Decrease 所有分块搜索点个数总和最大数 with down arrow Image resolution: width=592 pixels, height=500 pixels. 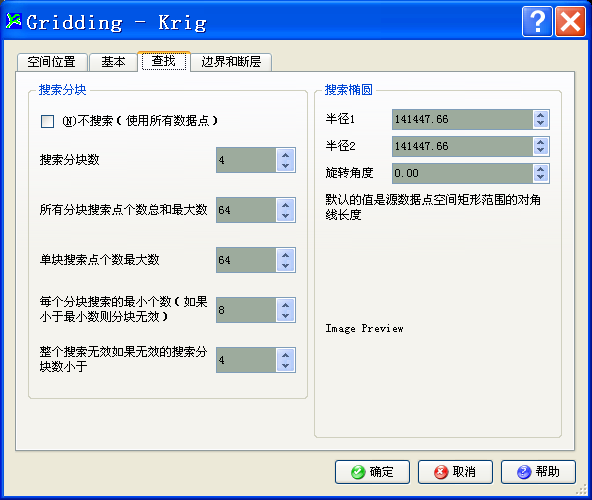coord(285,216)
